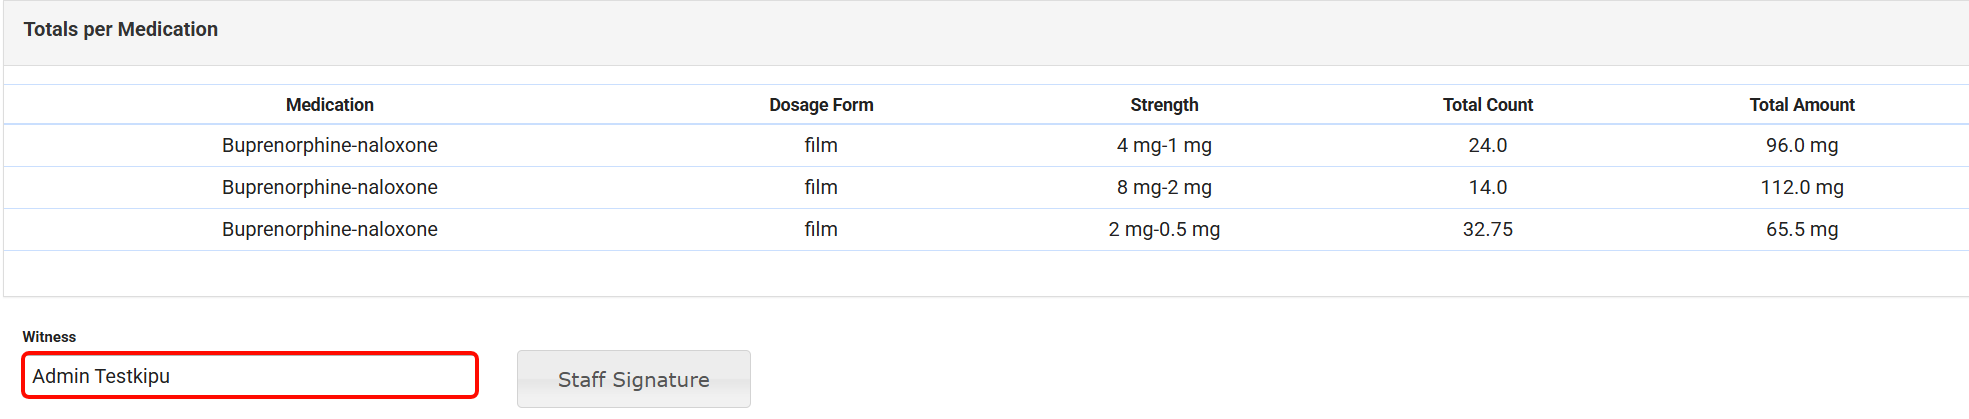Click the Total Count column header
Image resolution: width=1969 pixels, height=419 pixels.
[1487, 105]
